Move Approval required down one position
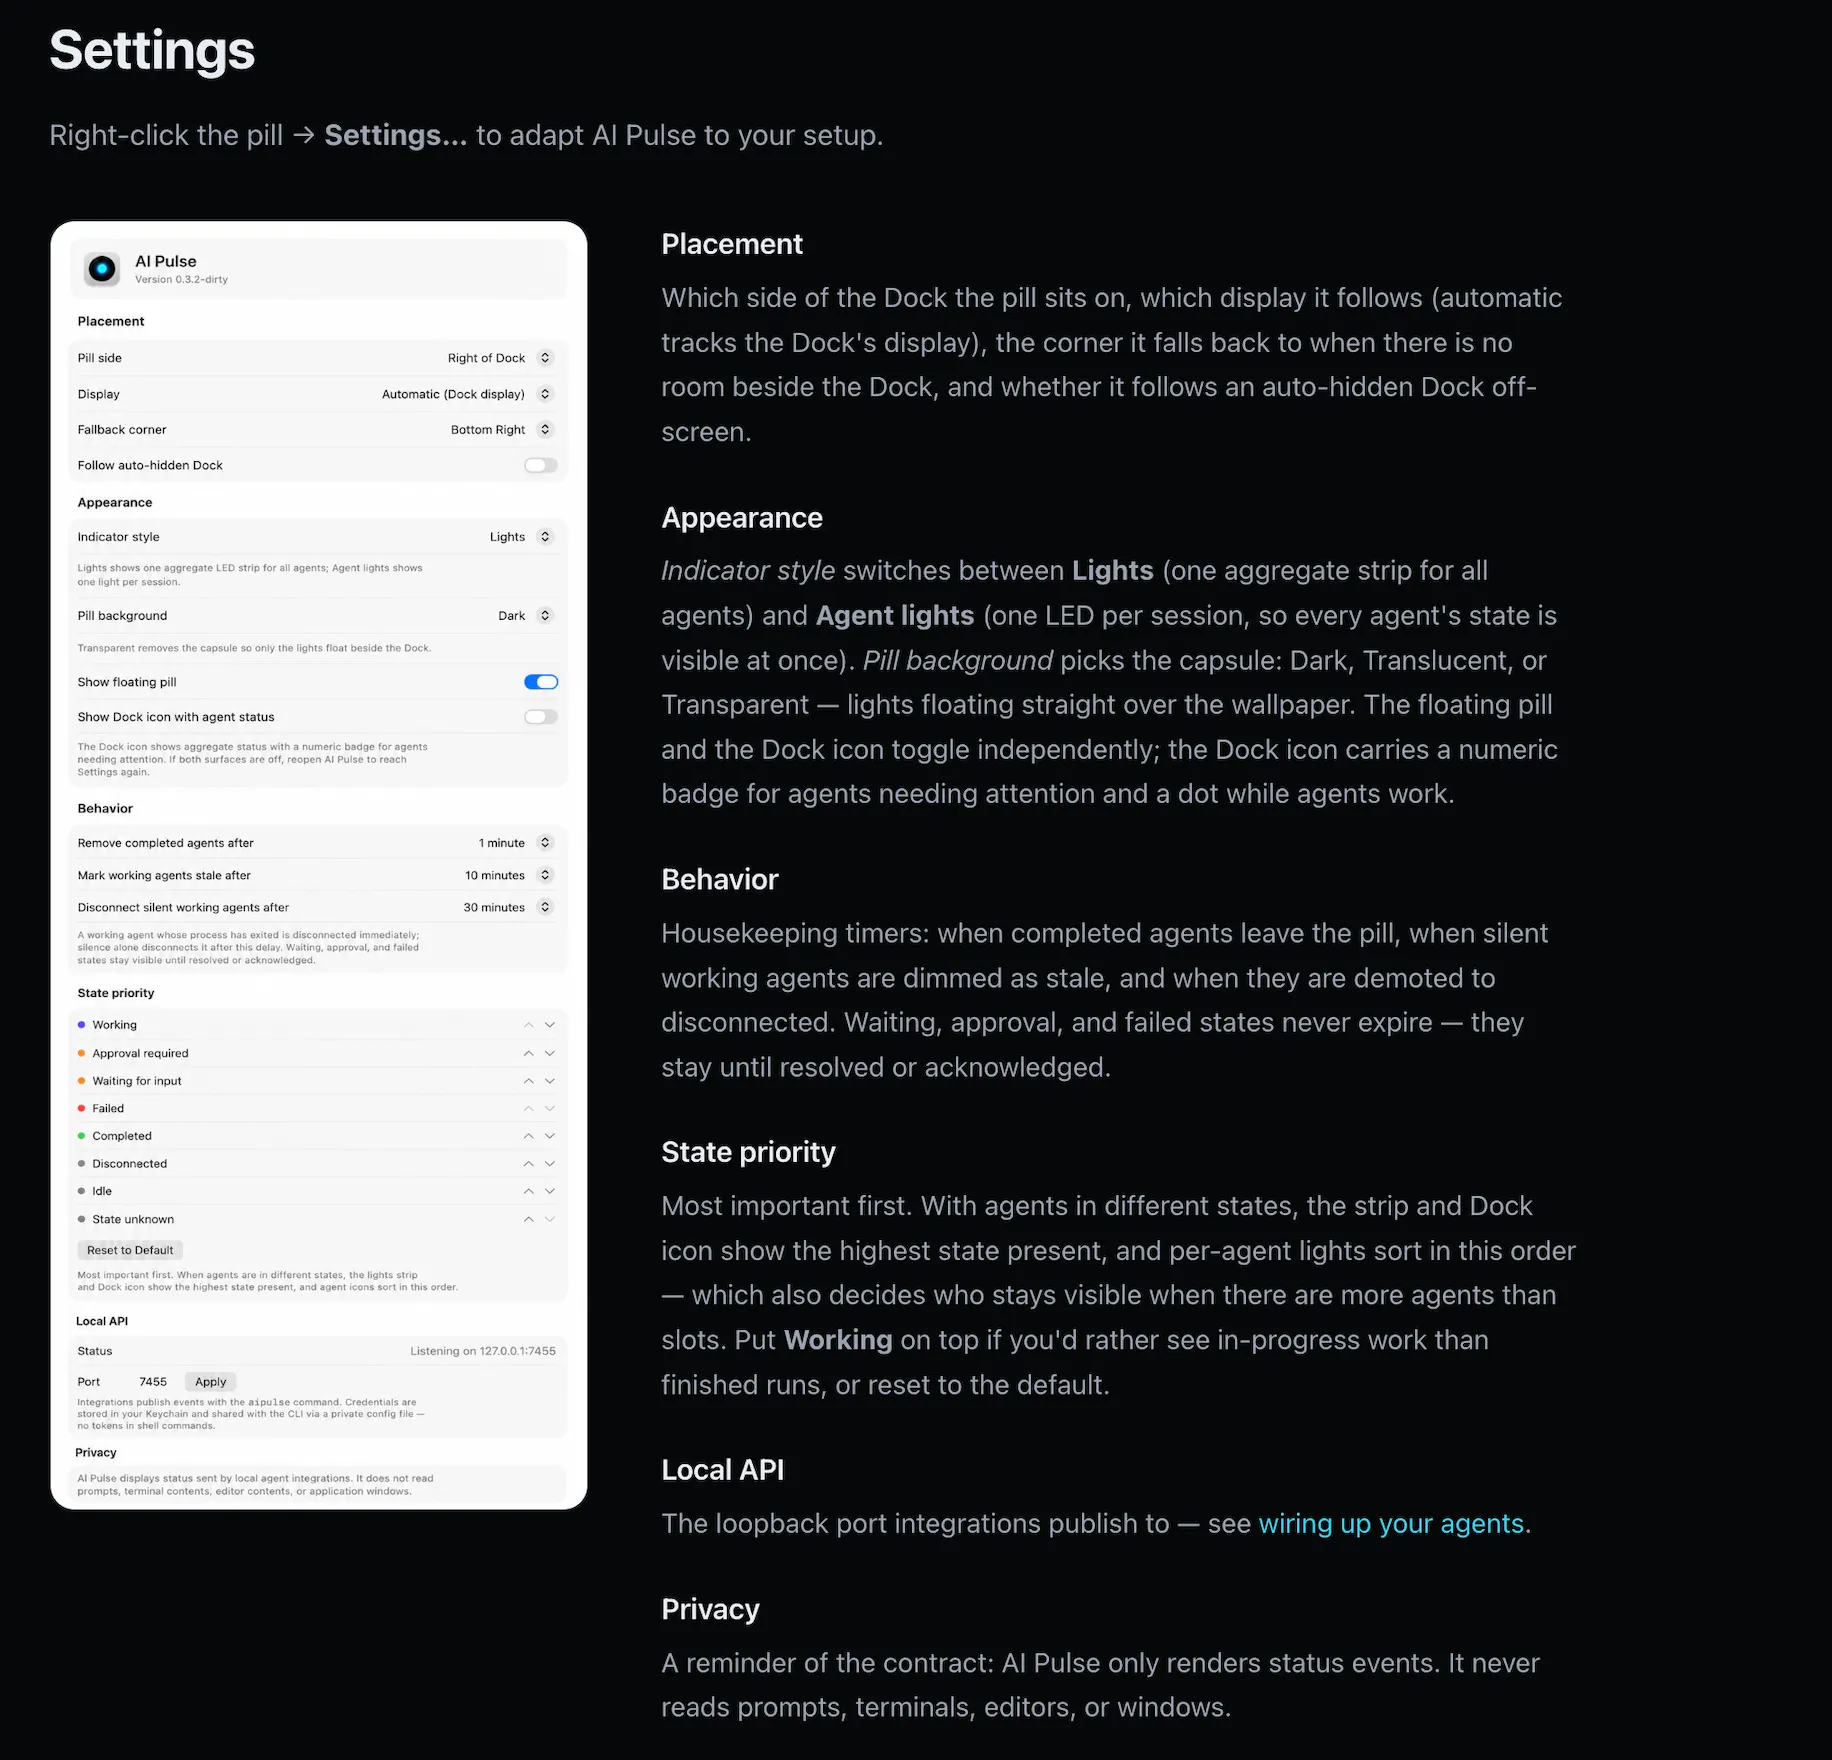1832x1760 pixels. (x=550, y=1053)
